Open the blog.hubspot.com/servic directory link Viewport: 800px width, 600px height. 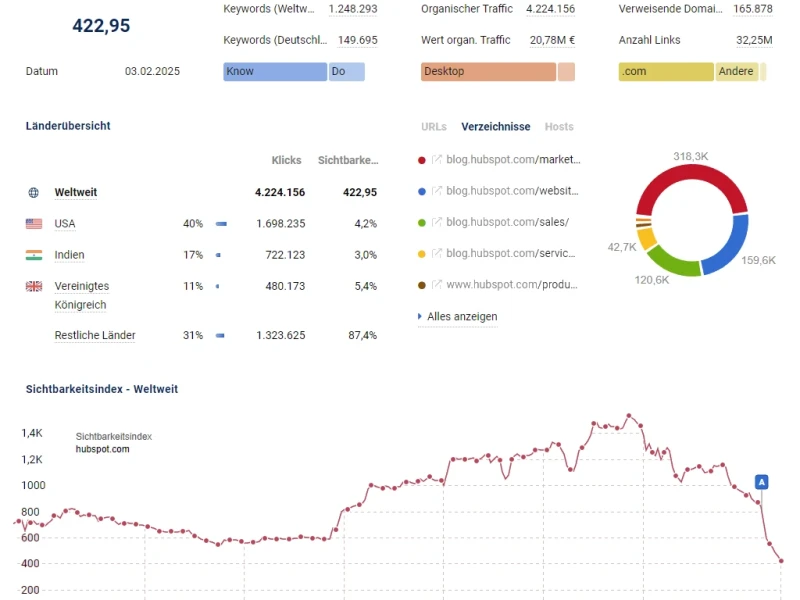coord(511,253)
